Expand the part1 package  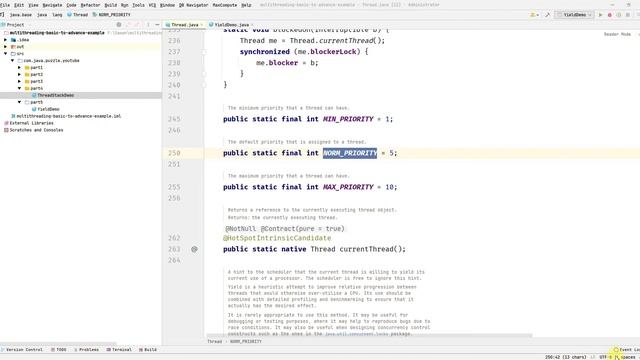(x=20, y=67)
